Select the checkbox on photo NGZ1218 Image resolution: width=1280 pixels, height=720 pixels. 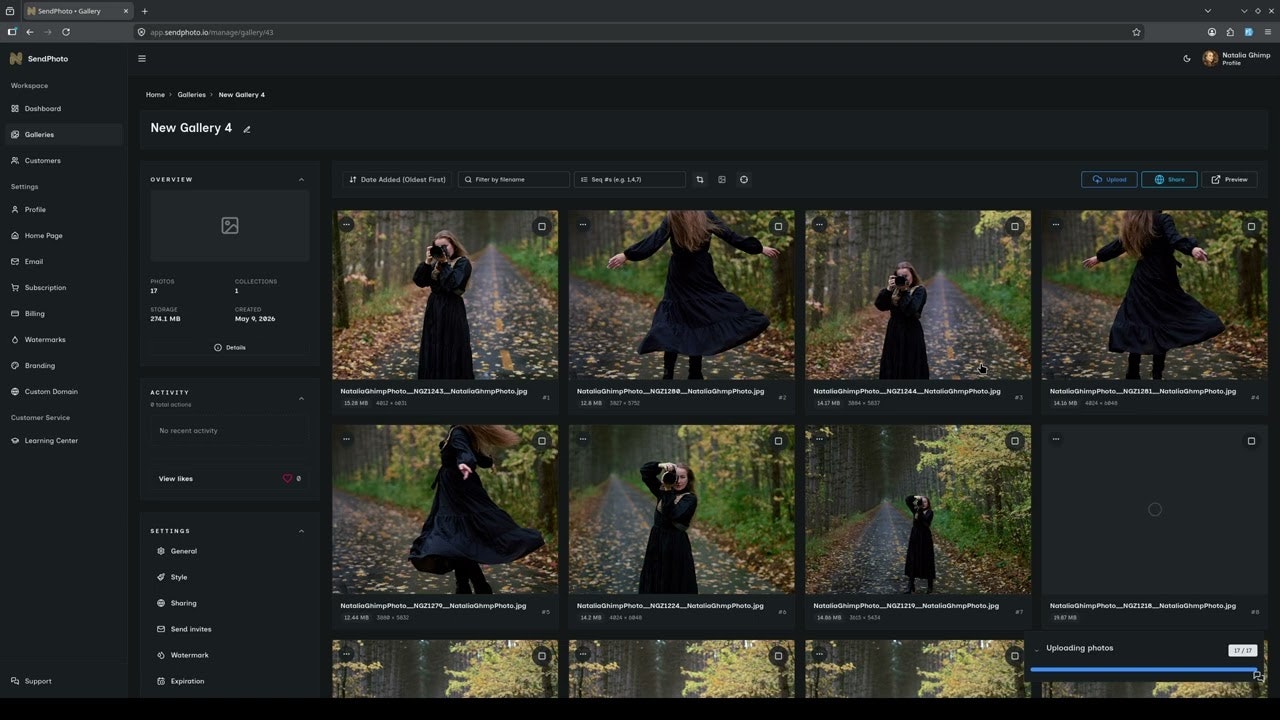click(x=1251, y=441)
